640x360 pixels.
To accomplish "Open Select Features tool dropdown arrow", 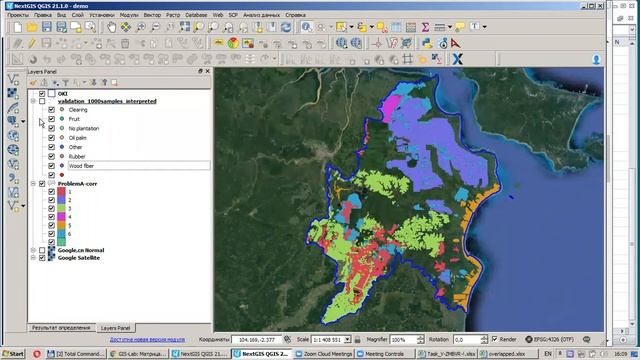I will click(x=351, y=27).
